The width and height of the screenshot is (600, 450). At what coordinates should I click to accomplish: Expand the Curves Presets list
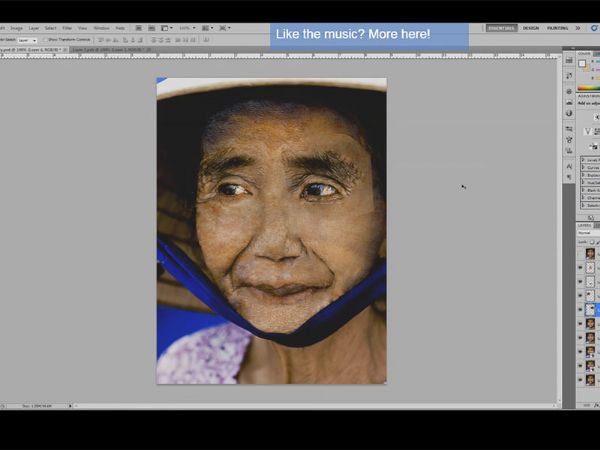coord(583,168)
